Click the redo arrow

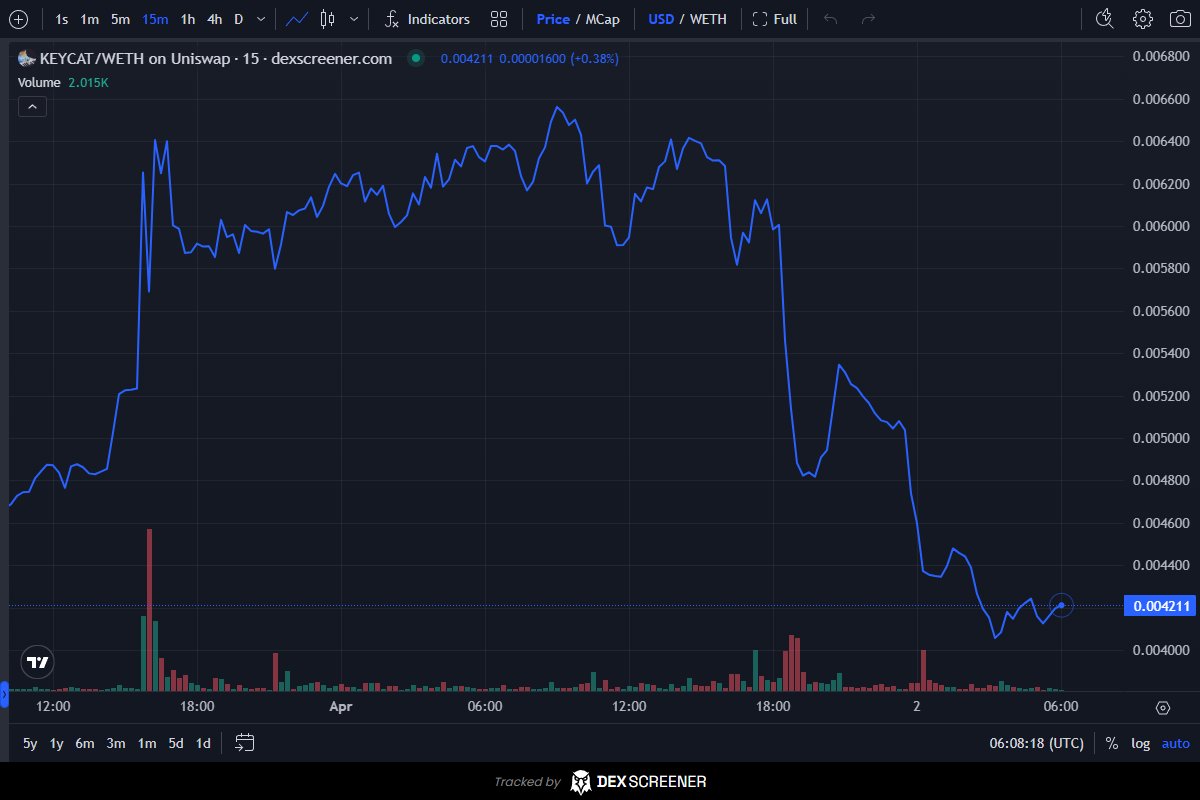(868, 19)
